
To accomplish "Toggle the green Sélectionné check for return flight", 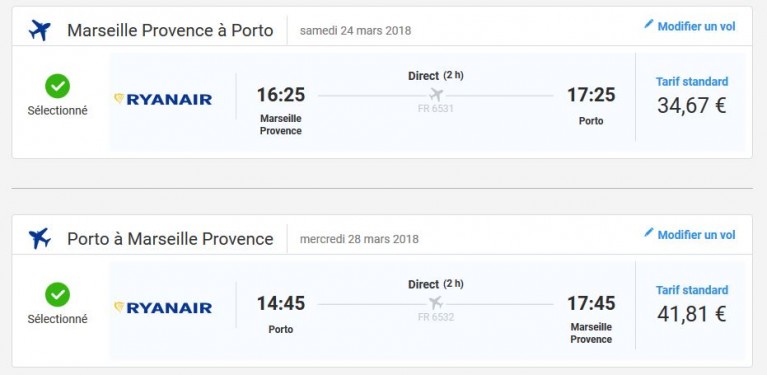I will 58,295.
